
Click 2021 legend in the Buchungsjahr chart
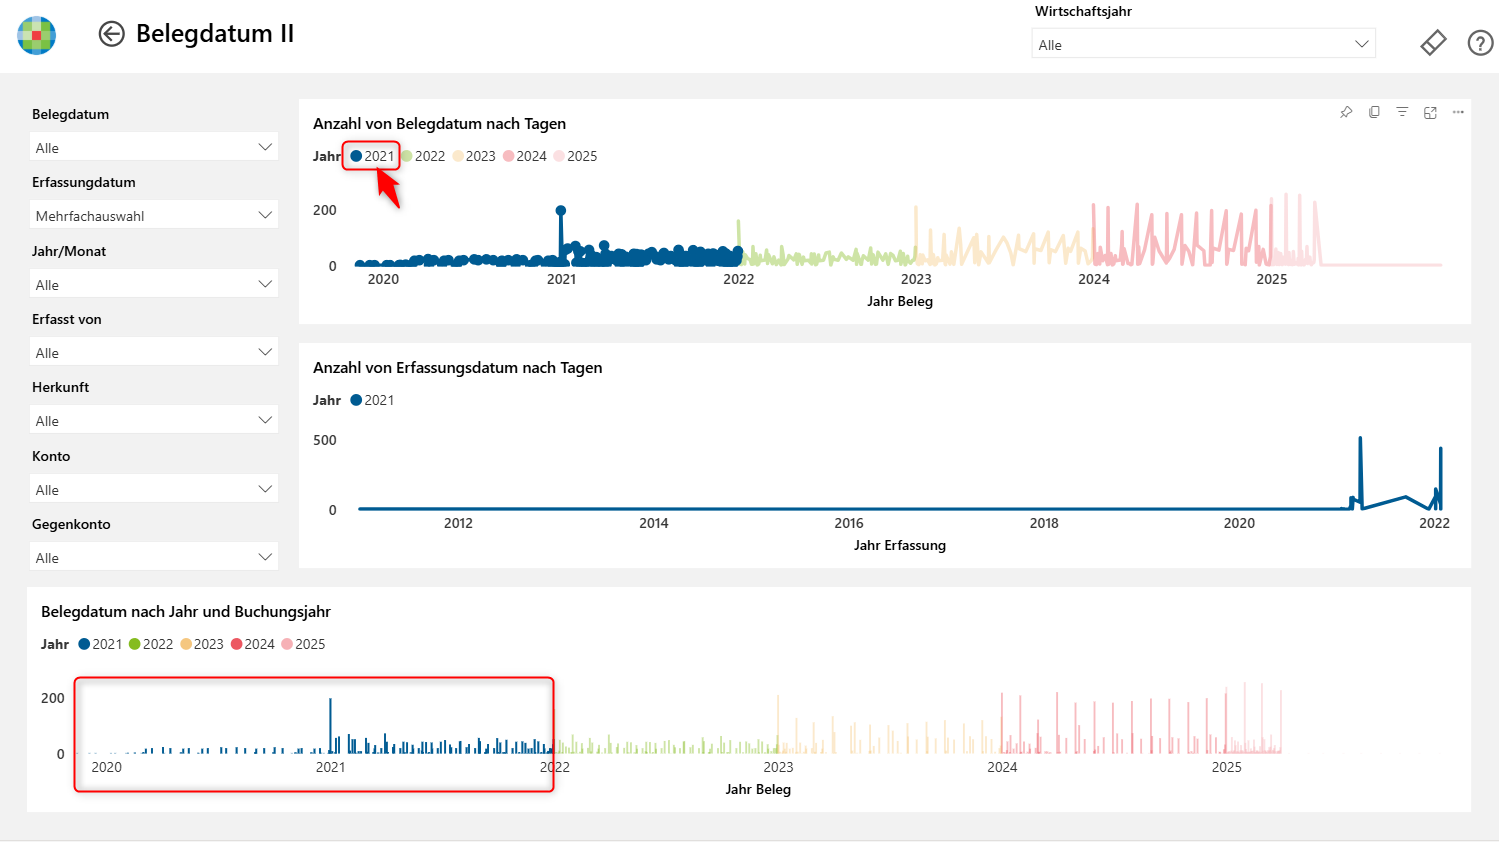(x=100, y=644)
